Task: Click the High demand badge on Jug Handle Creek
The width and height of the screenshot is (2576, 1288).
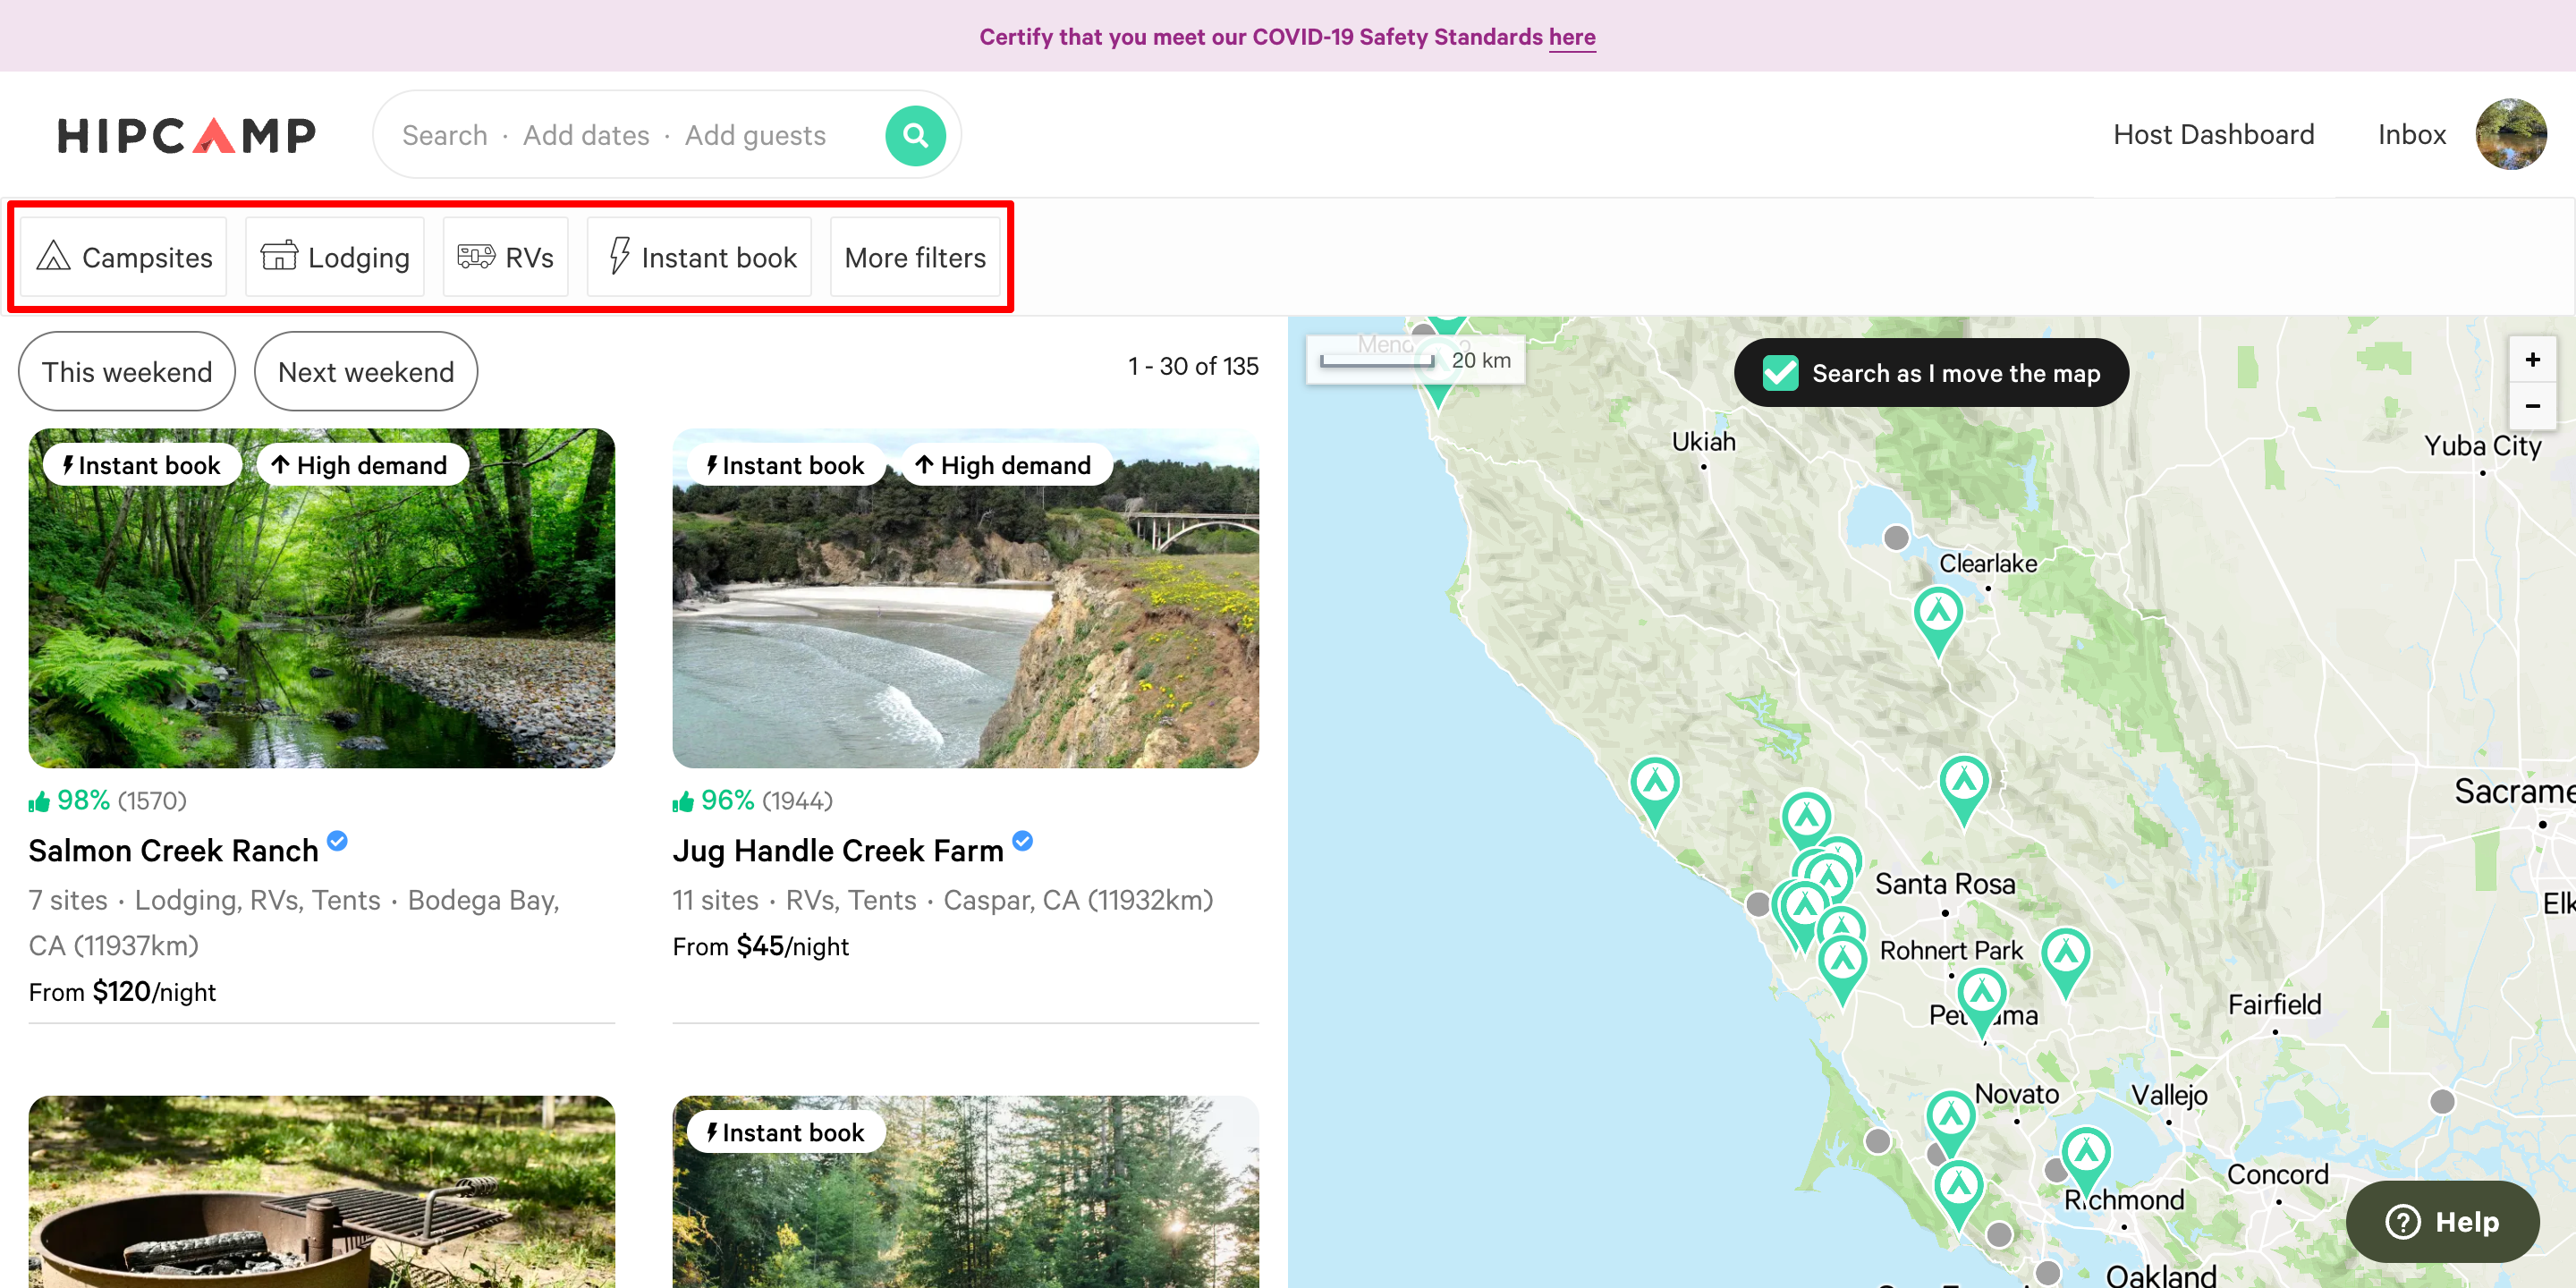Action: coord(1006,465)
